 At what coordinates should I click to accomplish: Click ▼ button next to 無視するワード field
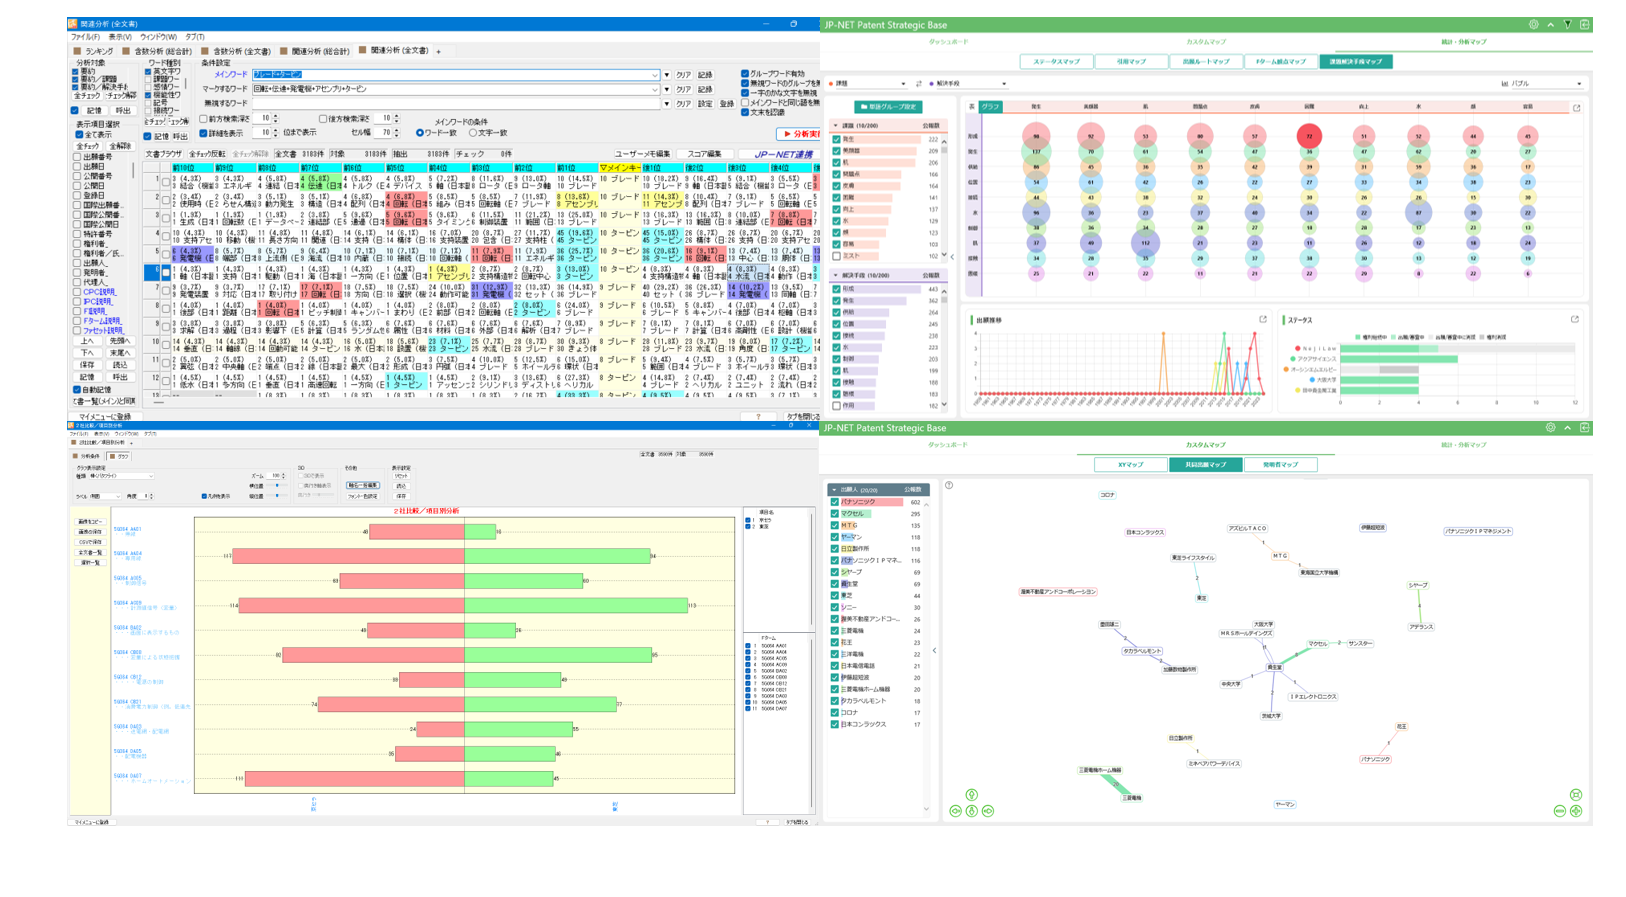667,103
